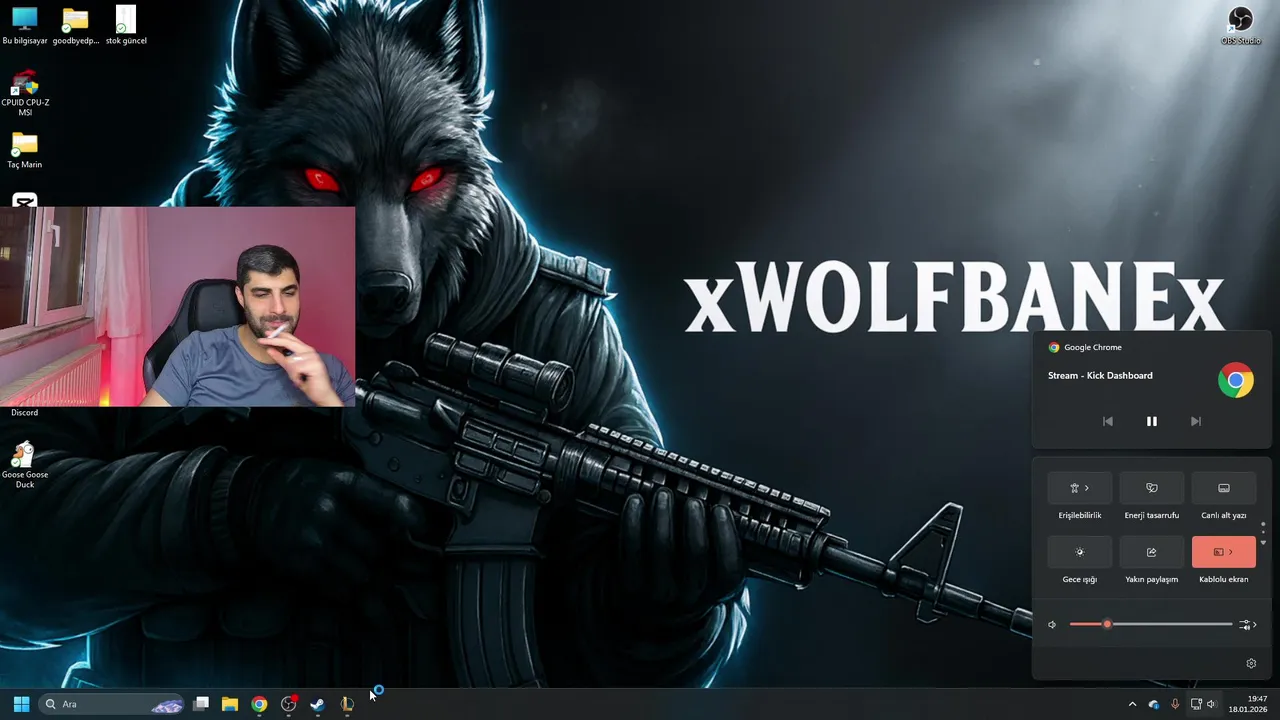
Task: Pause the Stream - Kick Dashboard media
Action: [x=1151, y=421]
